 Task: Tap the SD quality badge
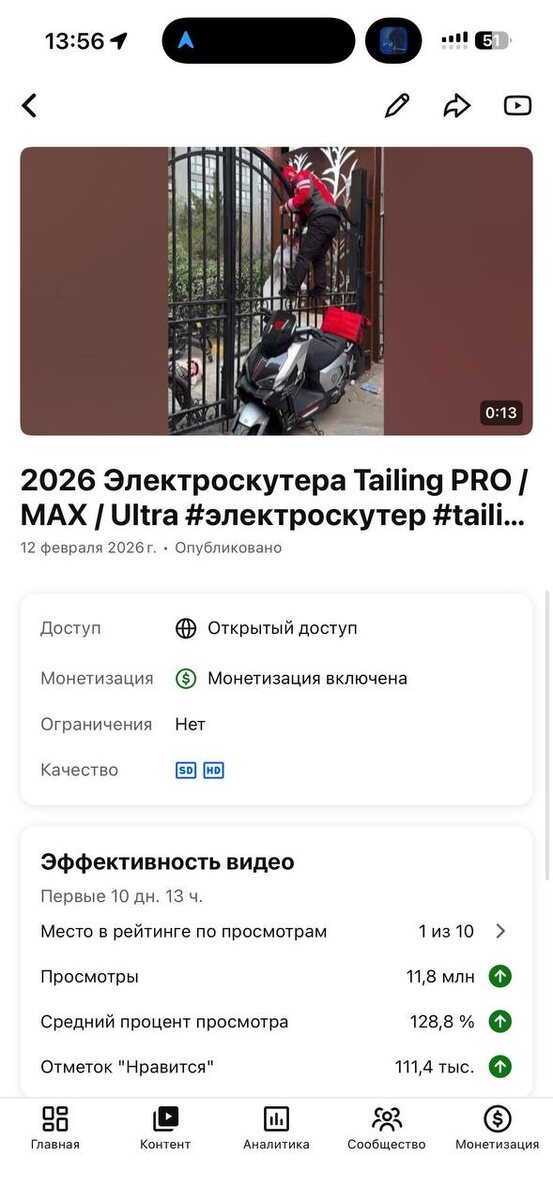(186, 770)
